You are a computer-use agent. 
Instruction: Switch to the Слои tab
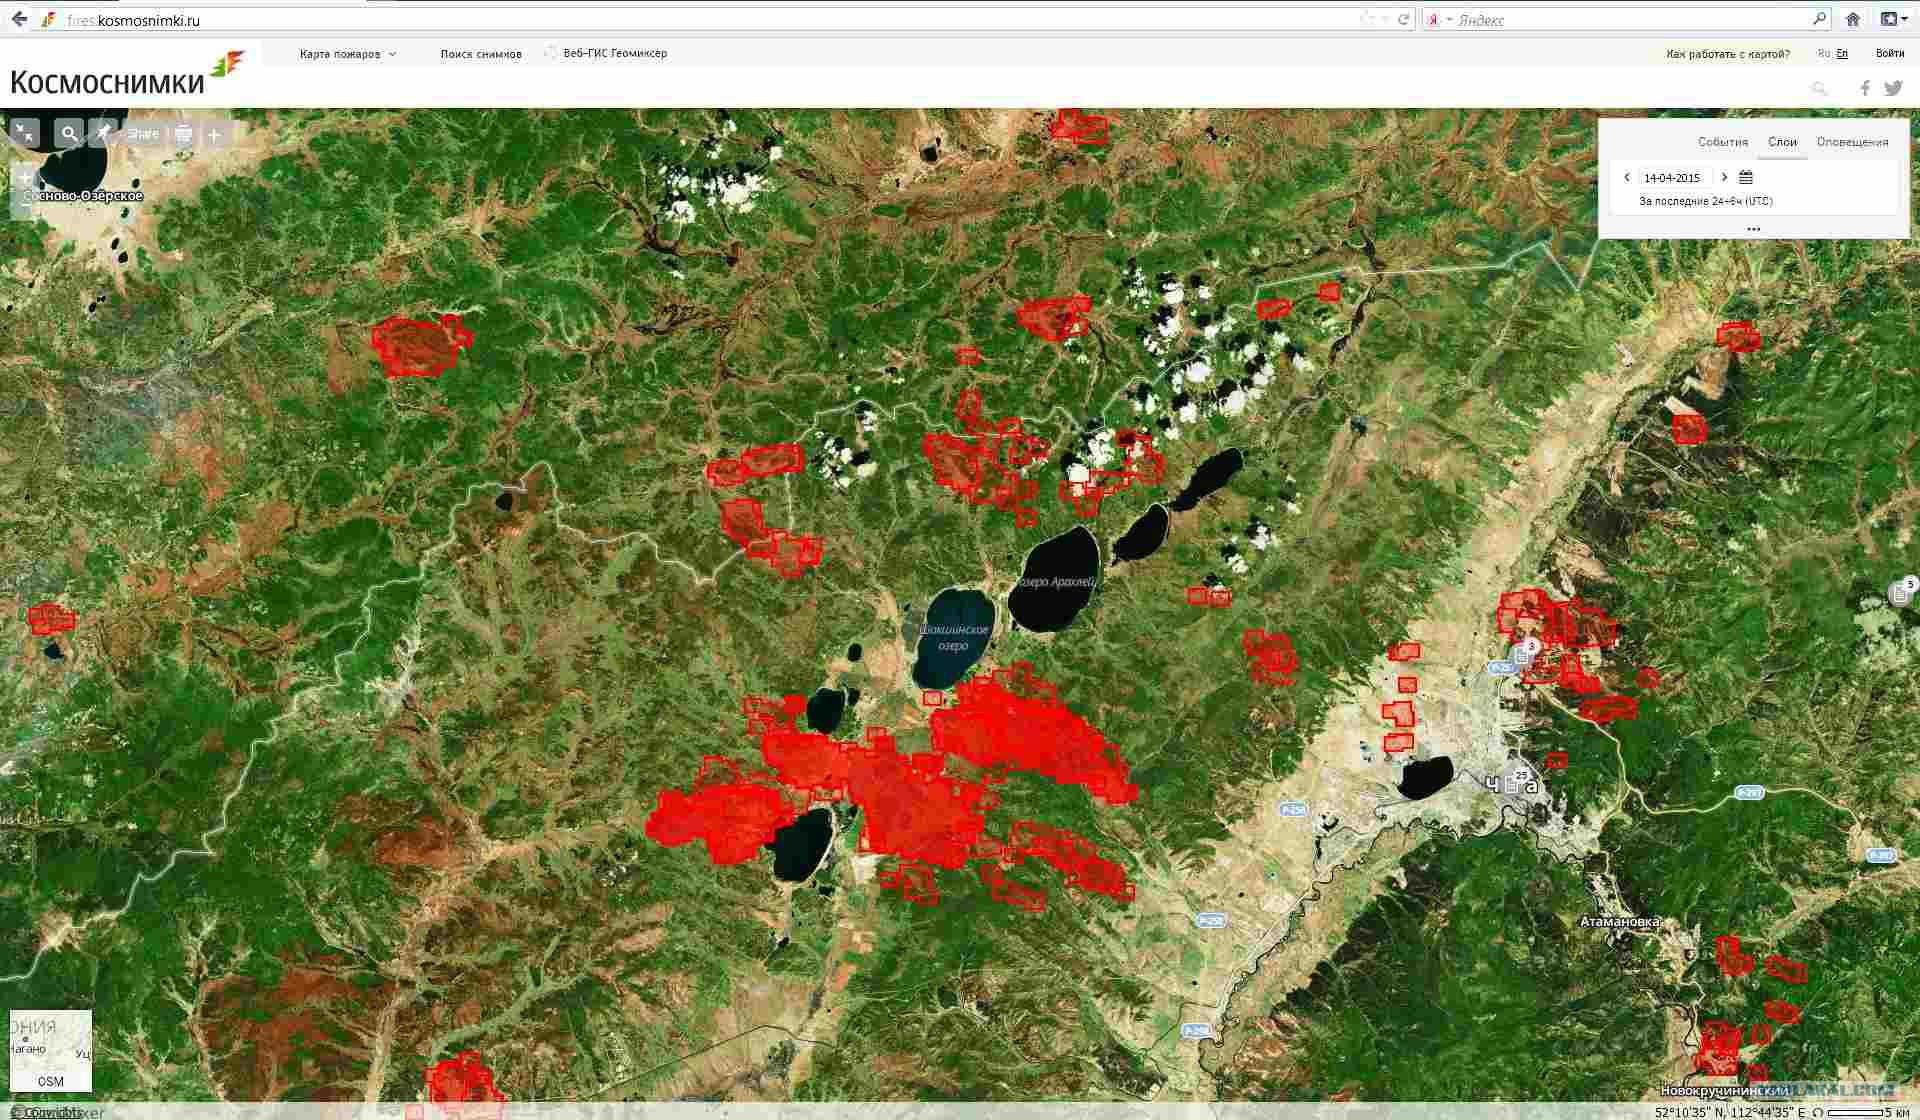pyautogui.click(x=1782, y=142)
